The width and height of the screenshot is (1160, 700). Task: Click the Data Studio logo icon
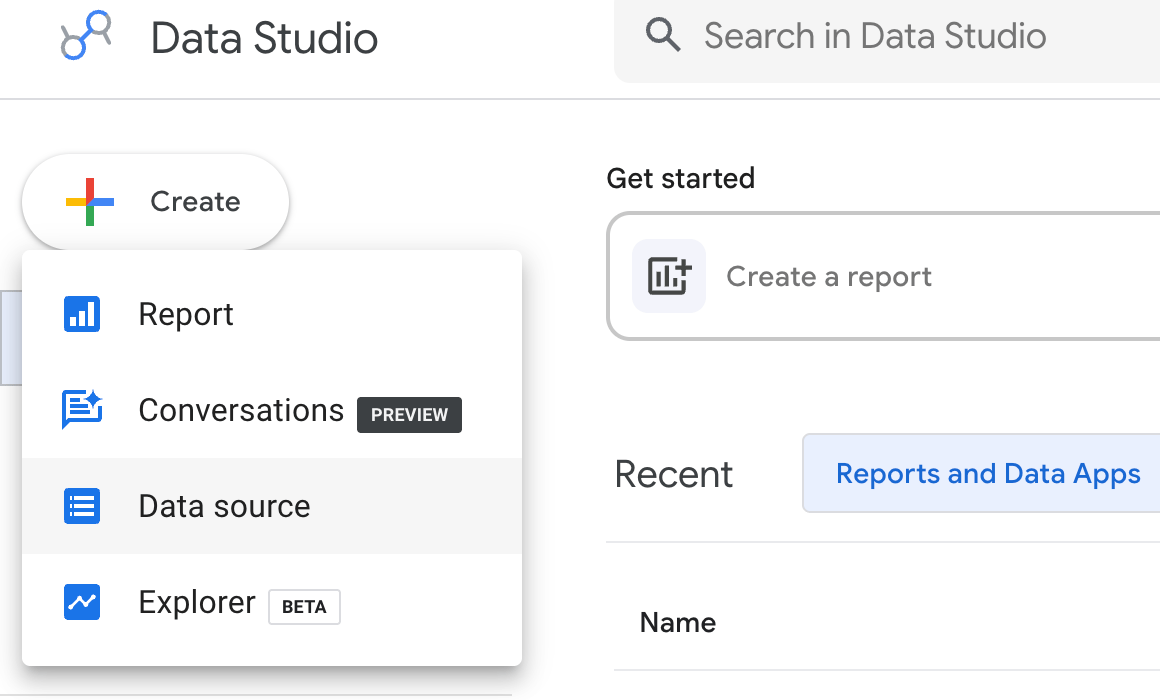click(86, 35)
